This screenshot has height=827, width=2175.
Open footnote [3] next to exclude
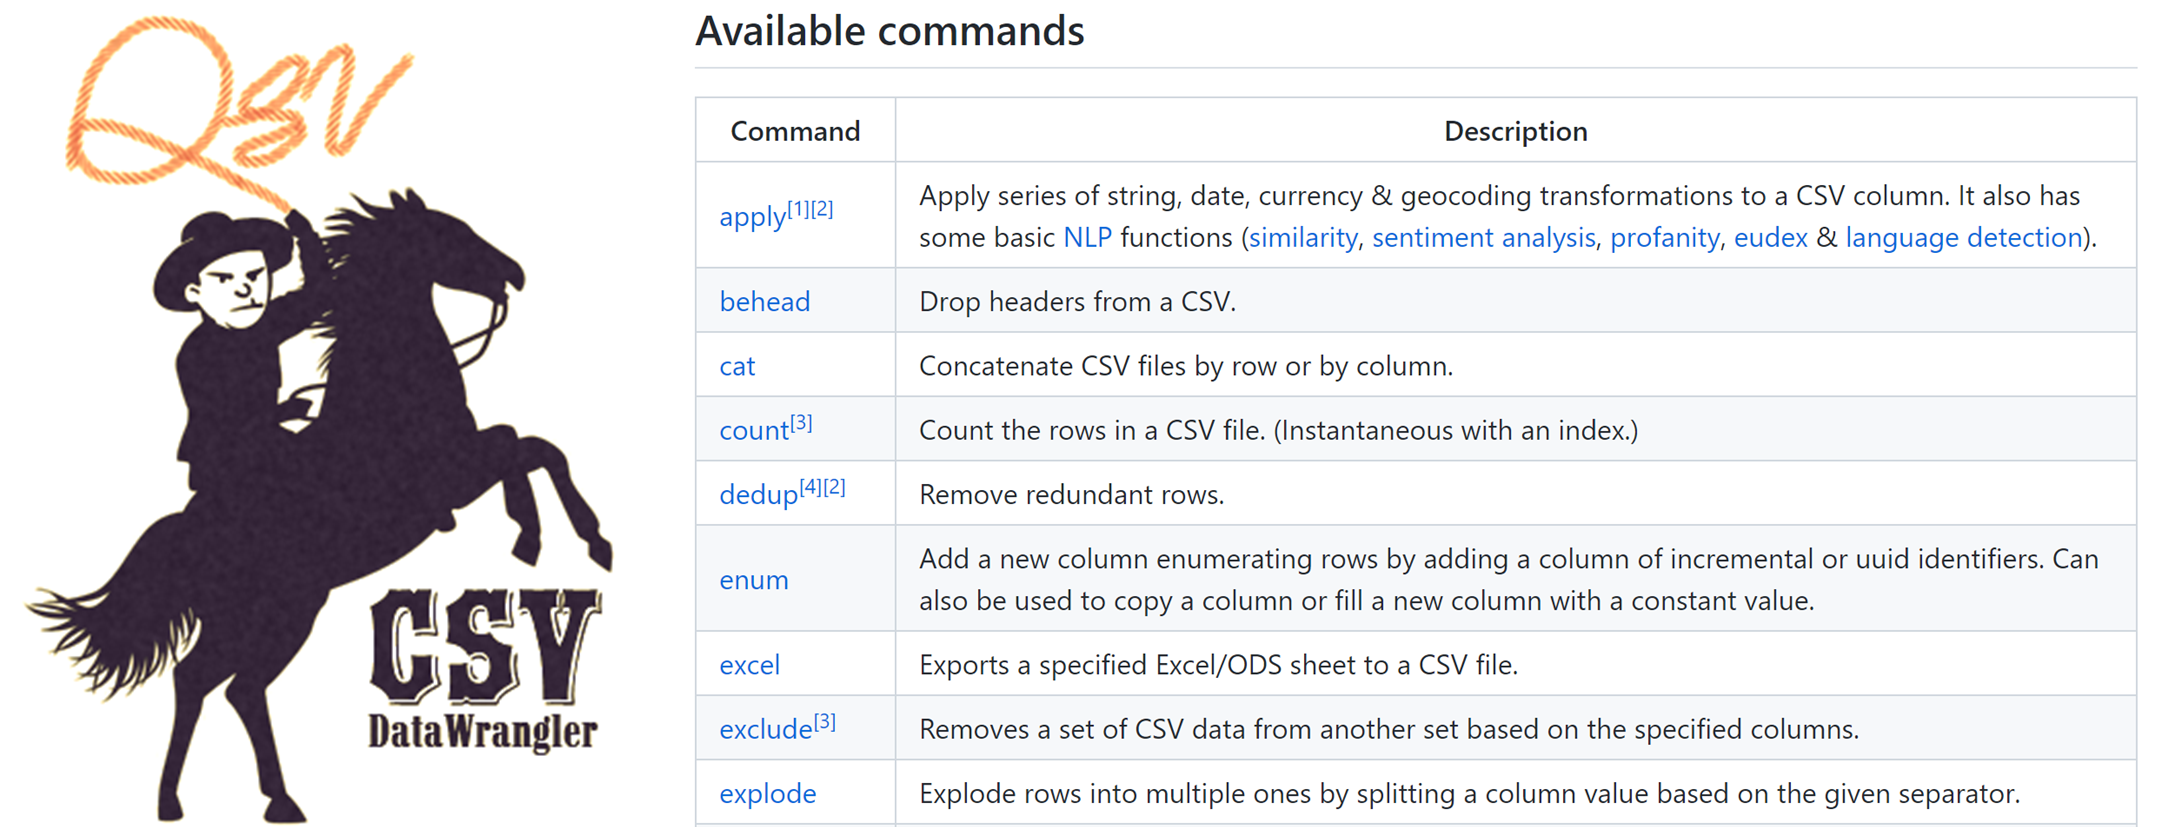(x=825, y=722)
